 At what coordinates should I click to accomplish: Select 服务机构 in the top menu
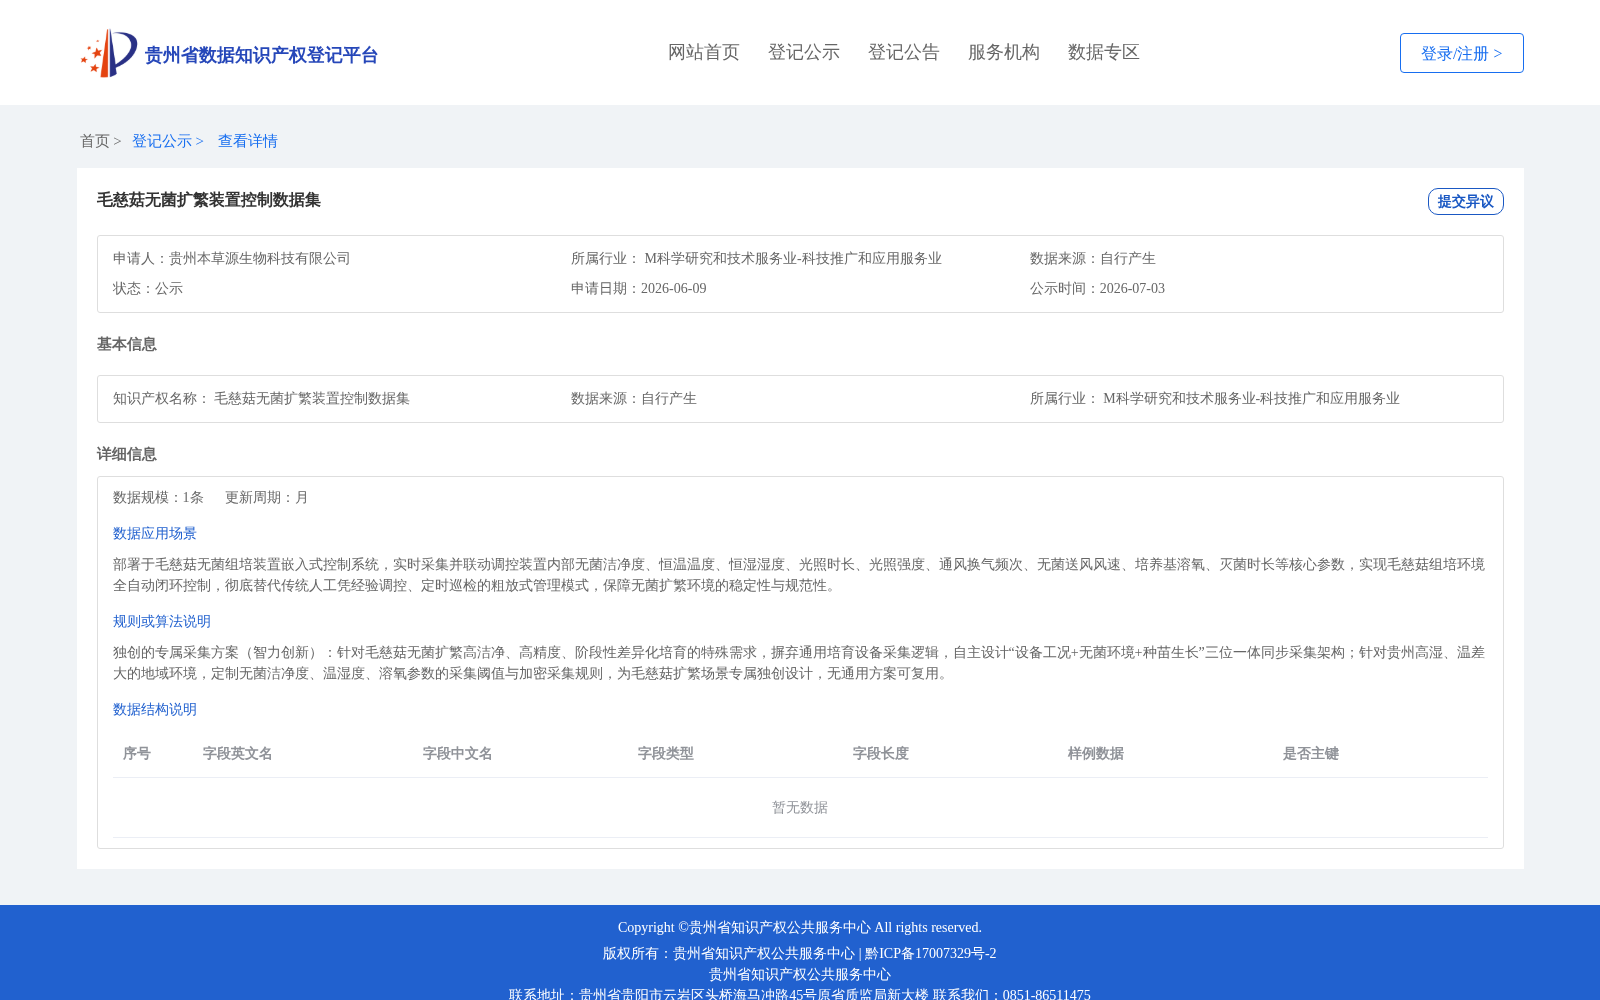tap(1004, 52)
